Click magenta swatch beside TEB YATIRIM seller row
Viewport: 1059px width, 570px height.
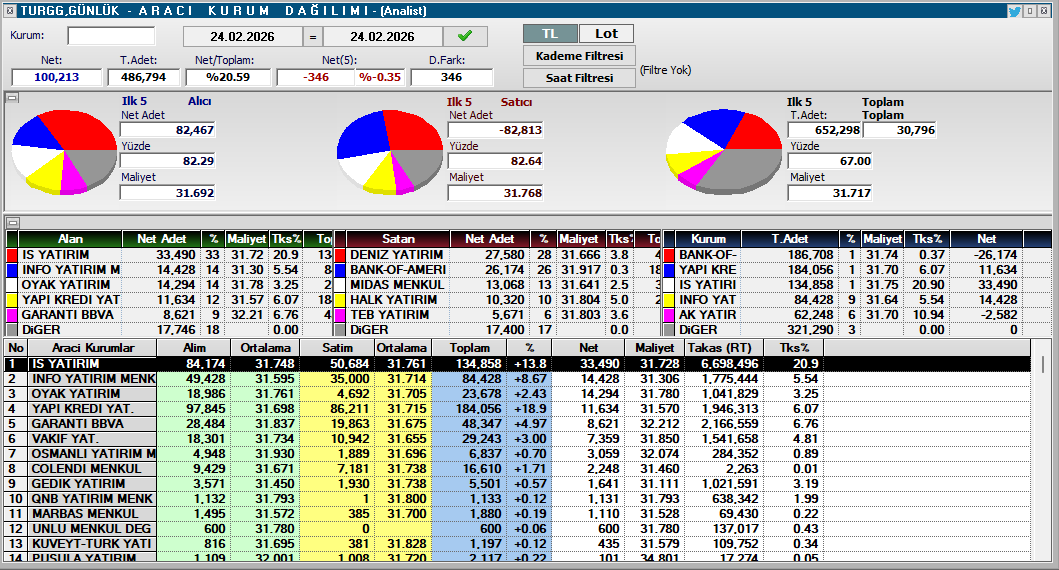tap(340, 315)
